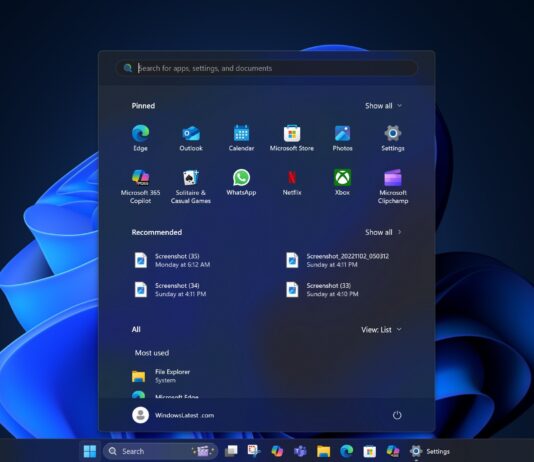This screenshot has width=534, height=462.
Task: Launch Calendar from the pinned apps
Action: pyautogui.click(x=241, y=138)
